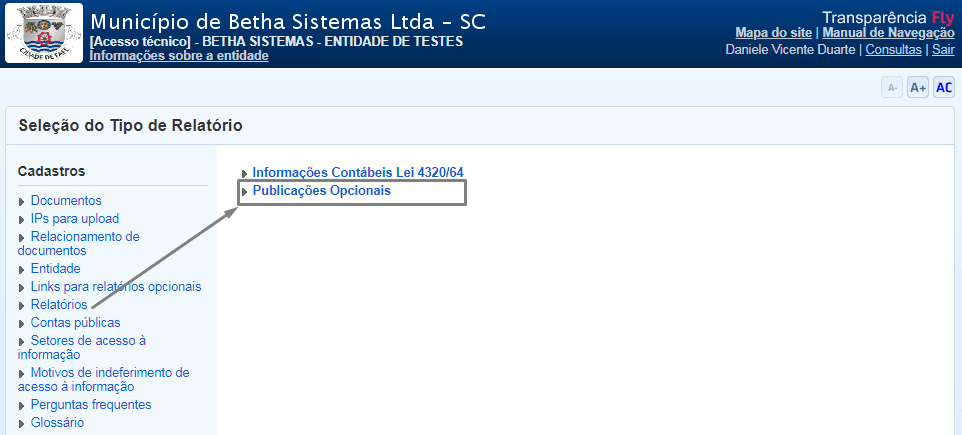Click the municipality coat of arms logo
962x435 pixels.
[41, 35]
